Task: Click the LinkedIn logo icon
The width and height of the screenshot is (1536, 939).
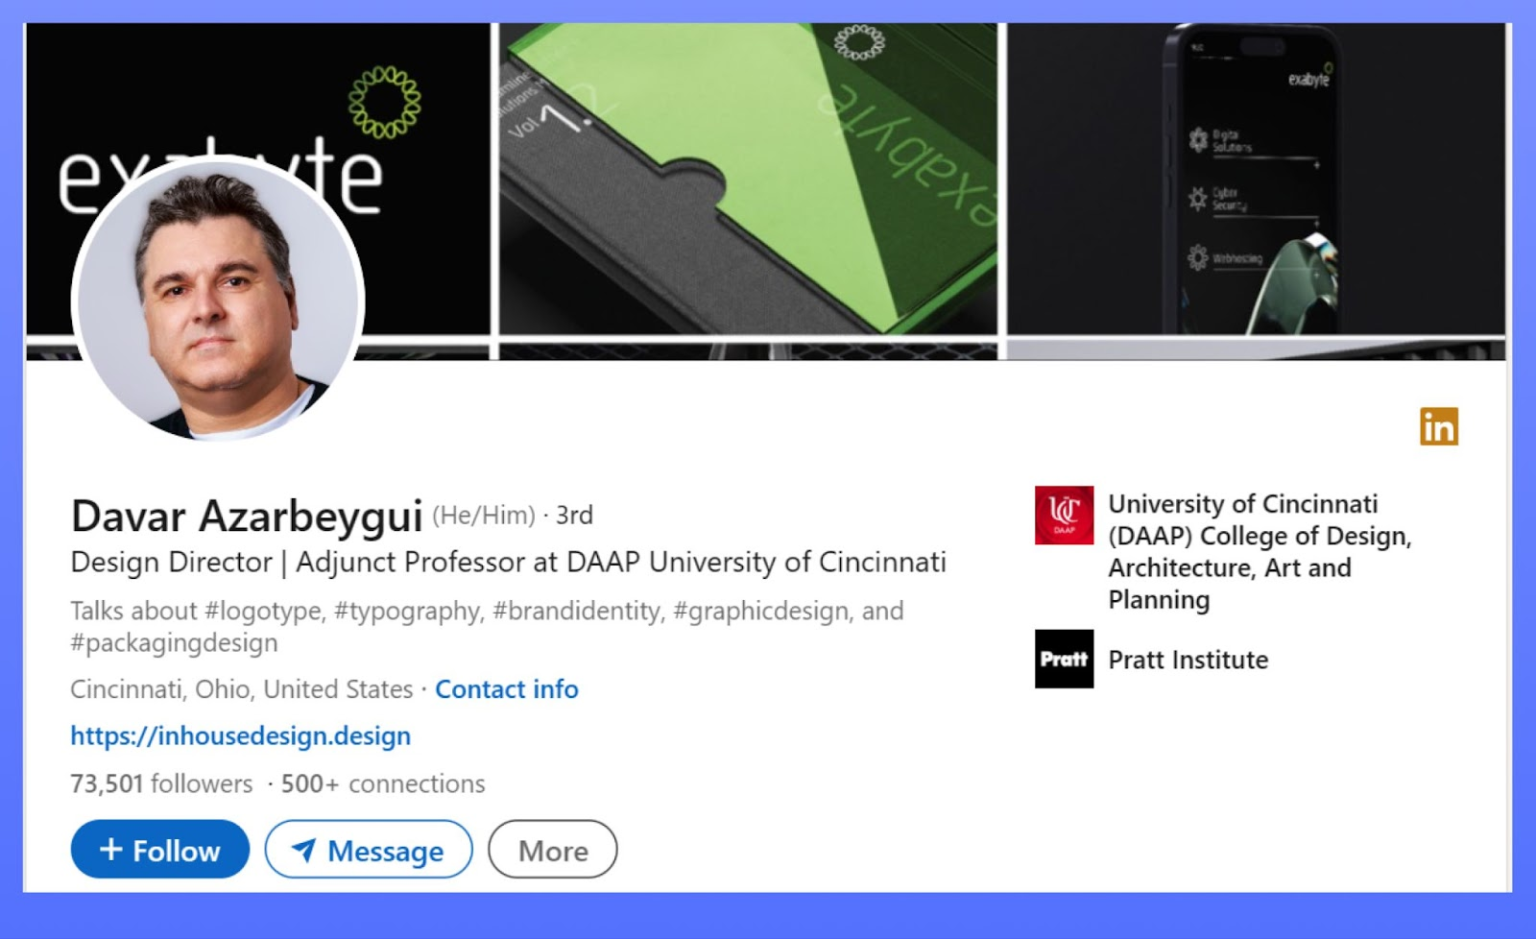Action: click(x=1440, y=426)
